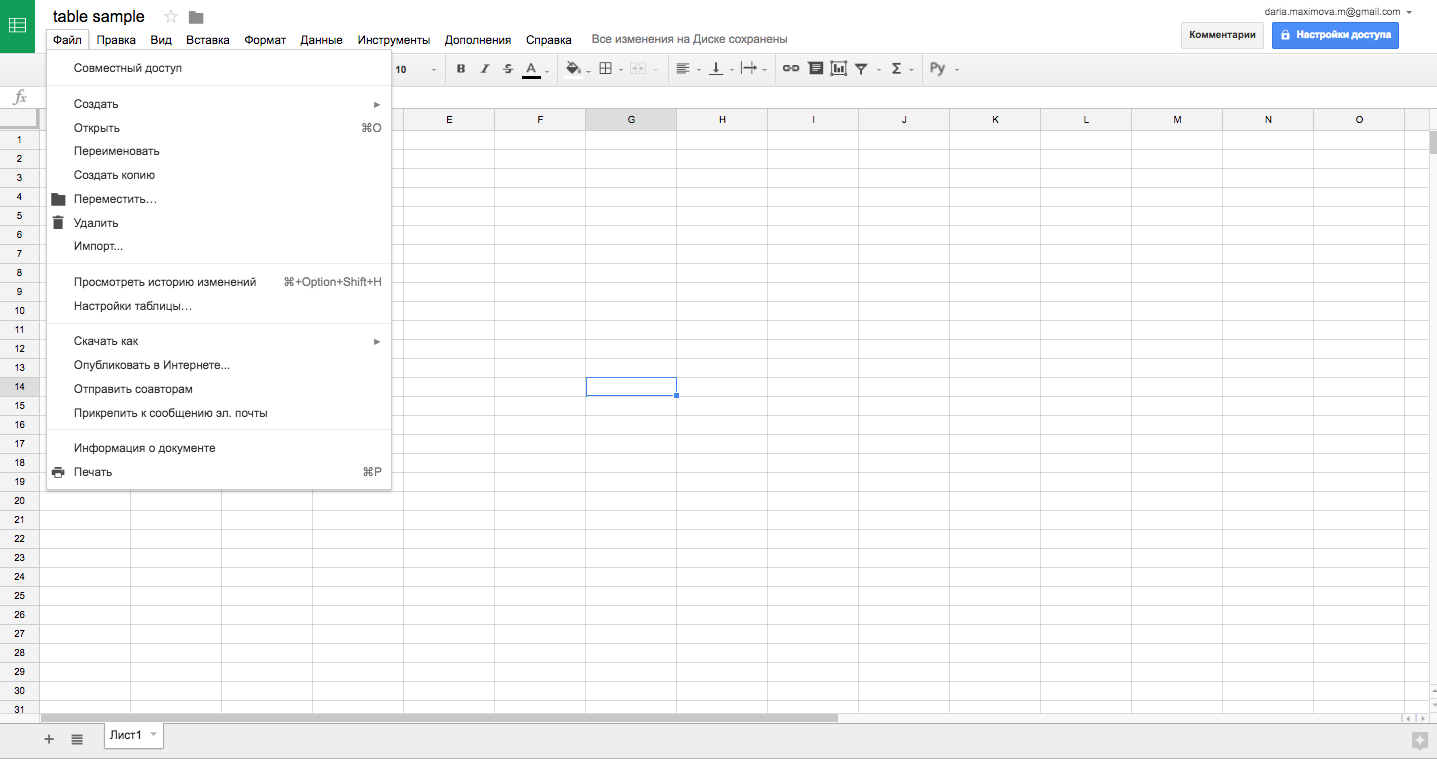Open the Правка menu
The height and width of the screenshot is (759, 1437).
(x=117, y=40)
